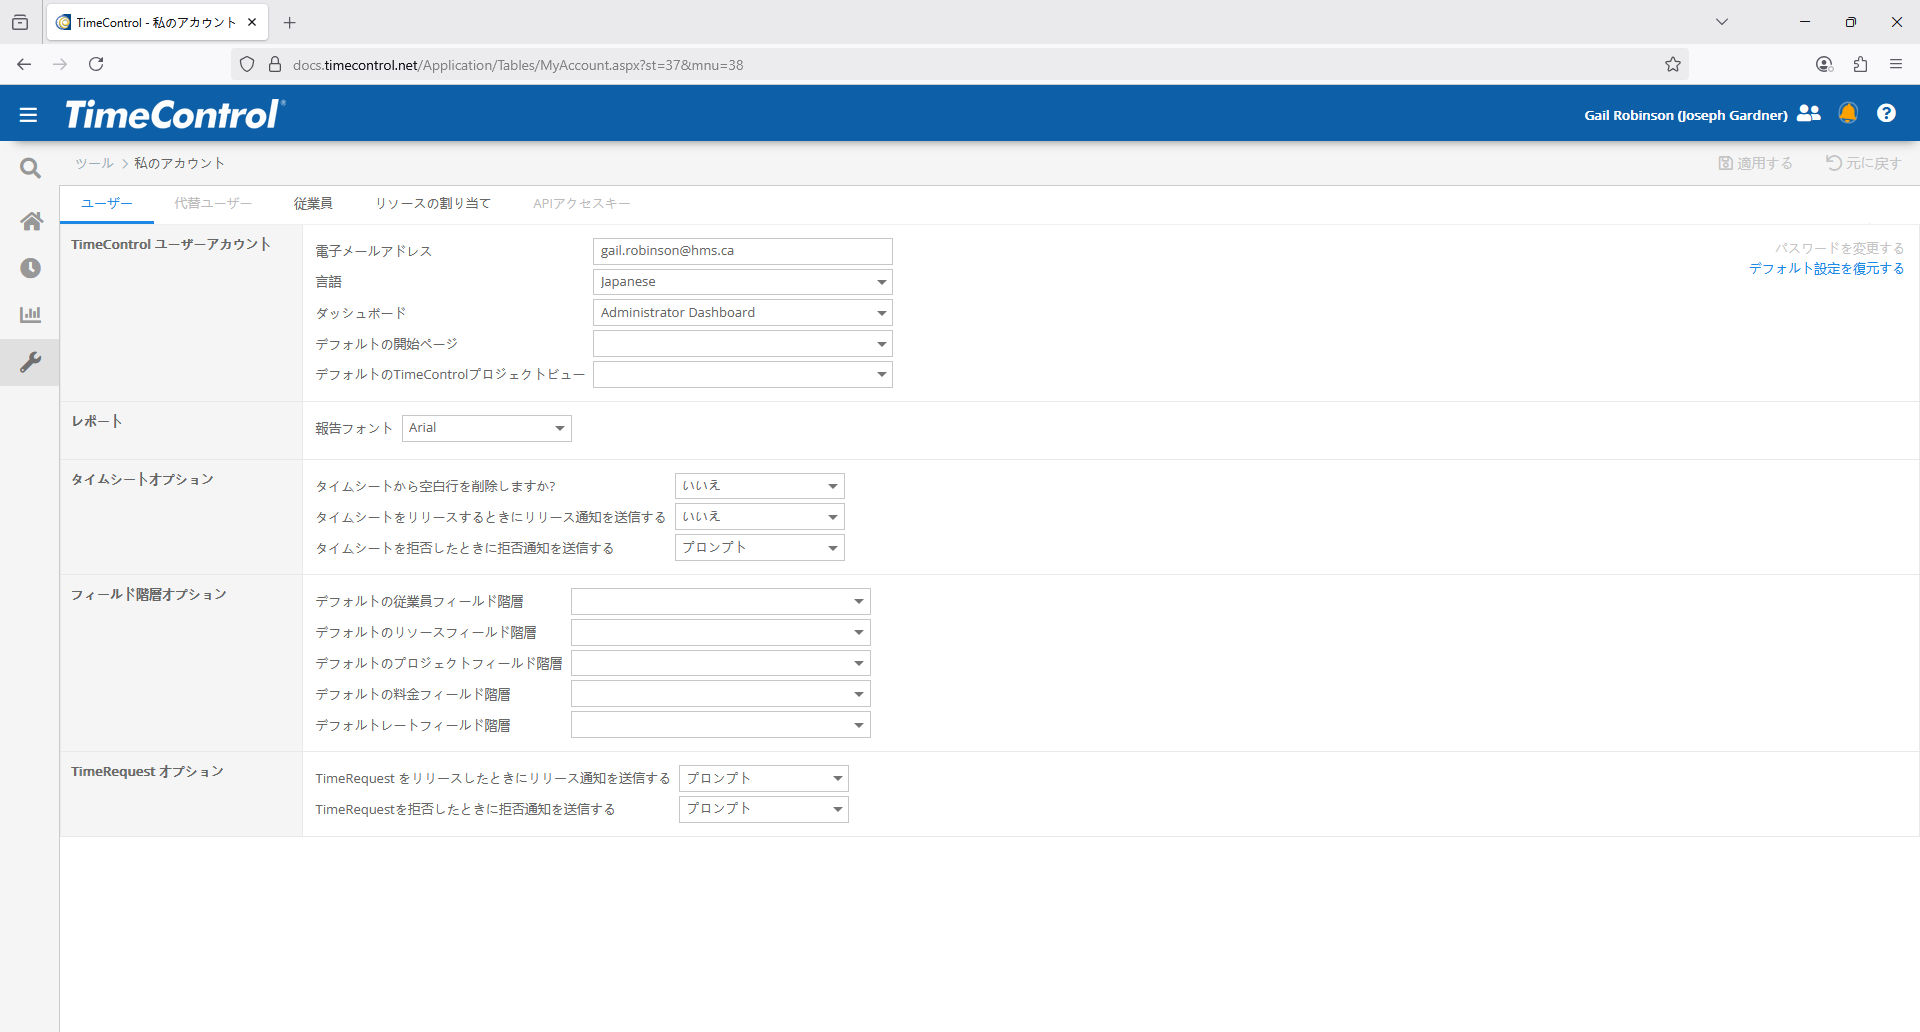Image resolution: width=1920 pixels, height=1032 pixels.
Task: Open the hamburger navigation menu
Action: coord(28,115)
